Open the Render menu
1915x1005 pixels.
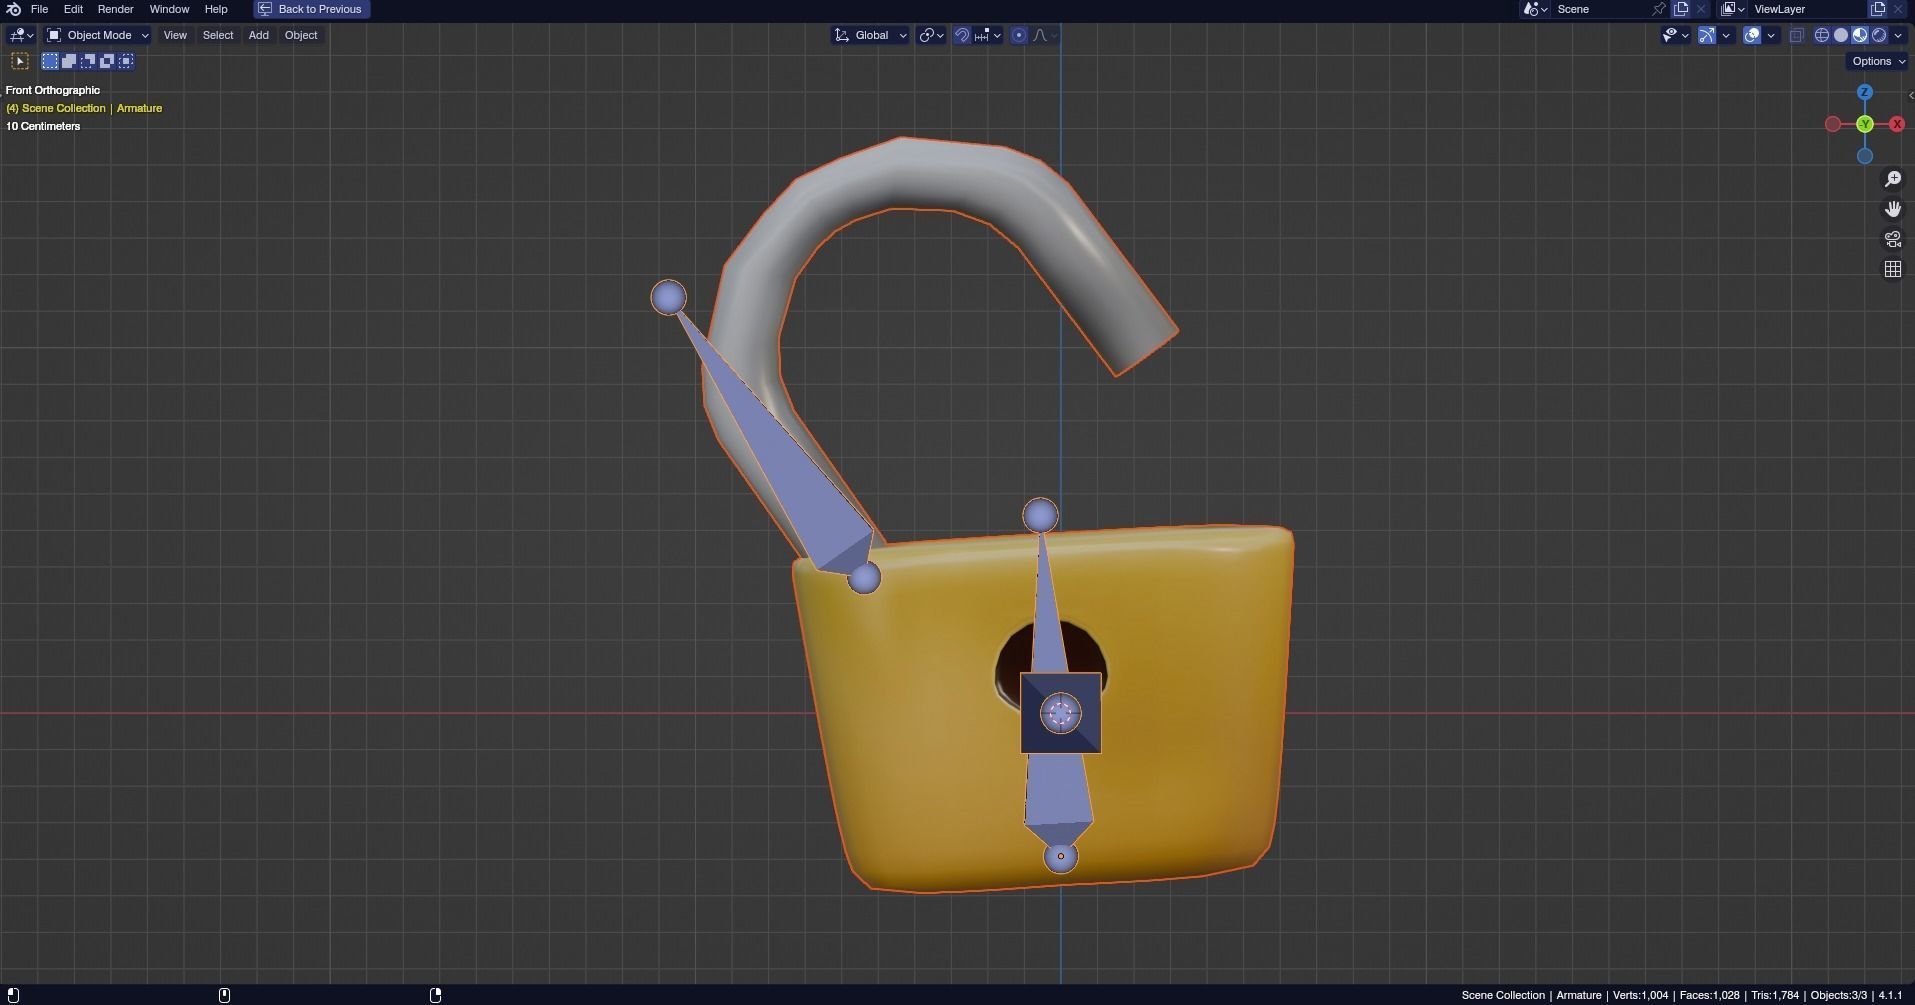tap(115, 9)
